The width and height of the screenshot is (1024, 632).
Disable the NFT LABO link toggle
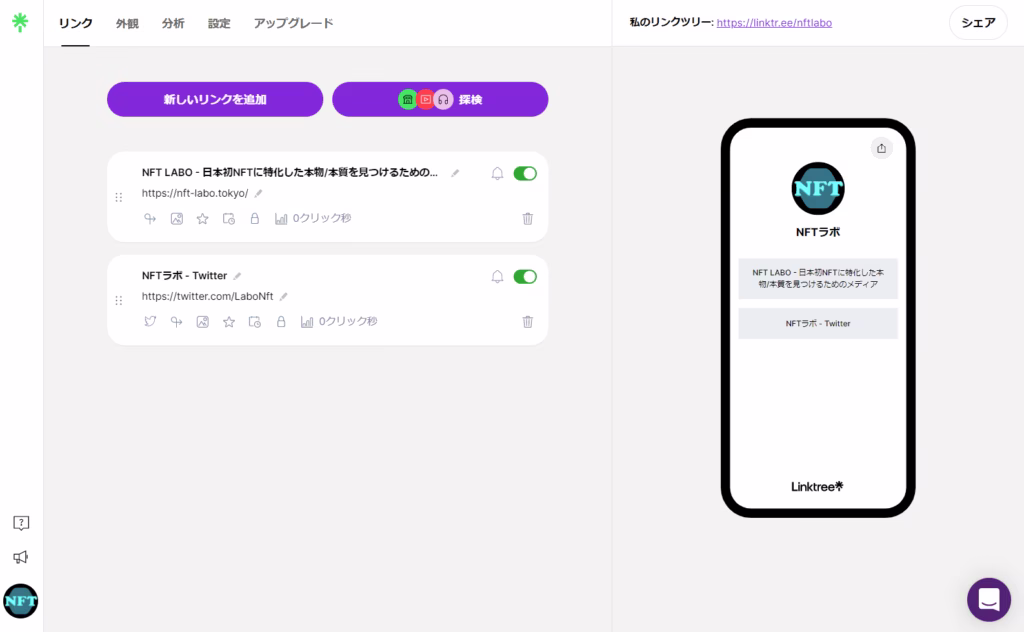525,173
